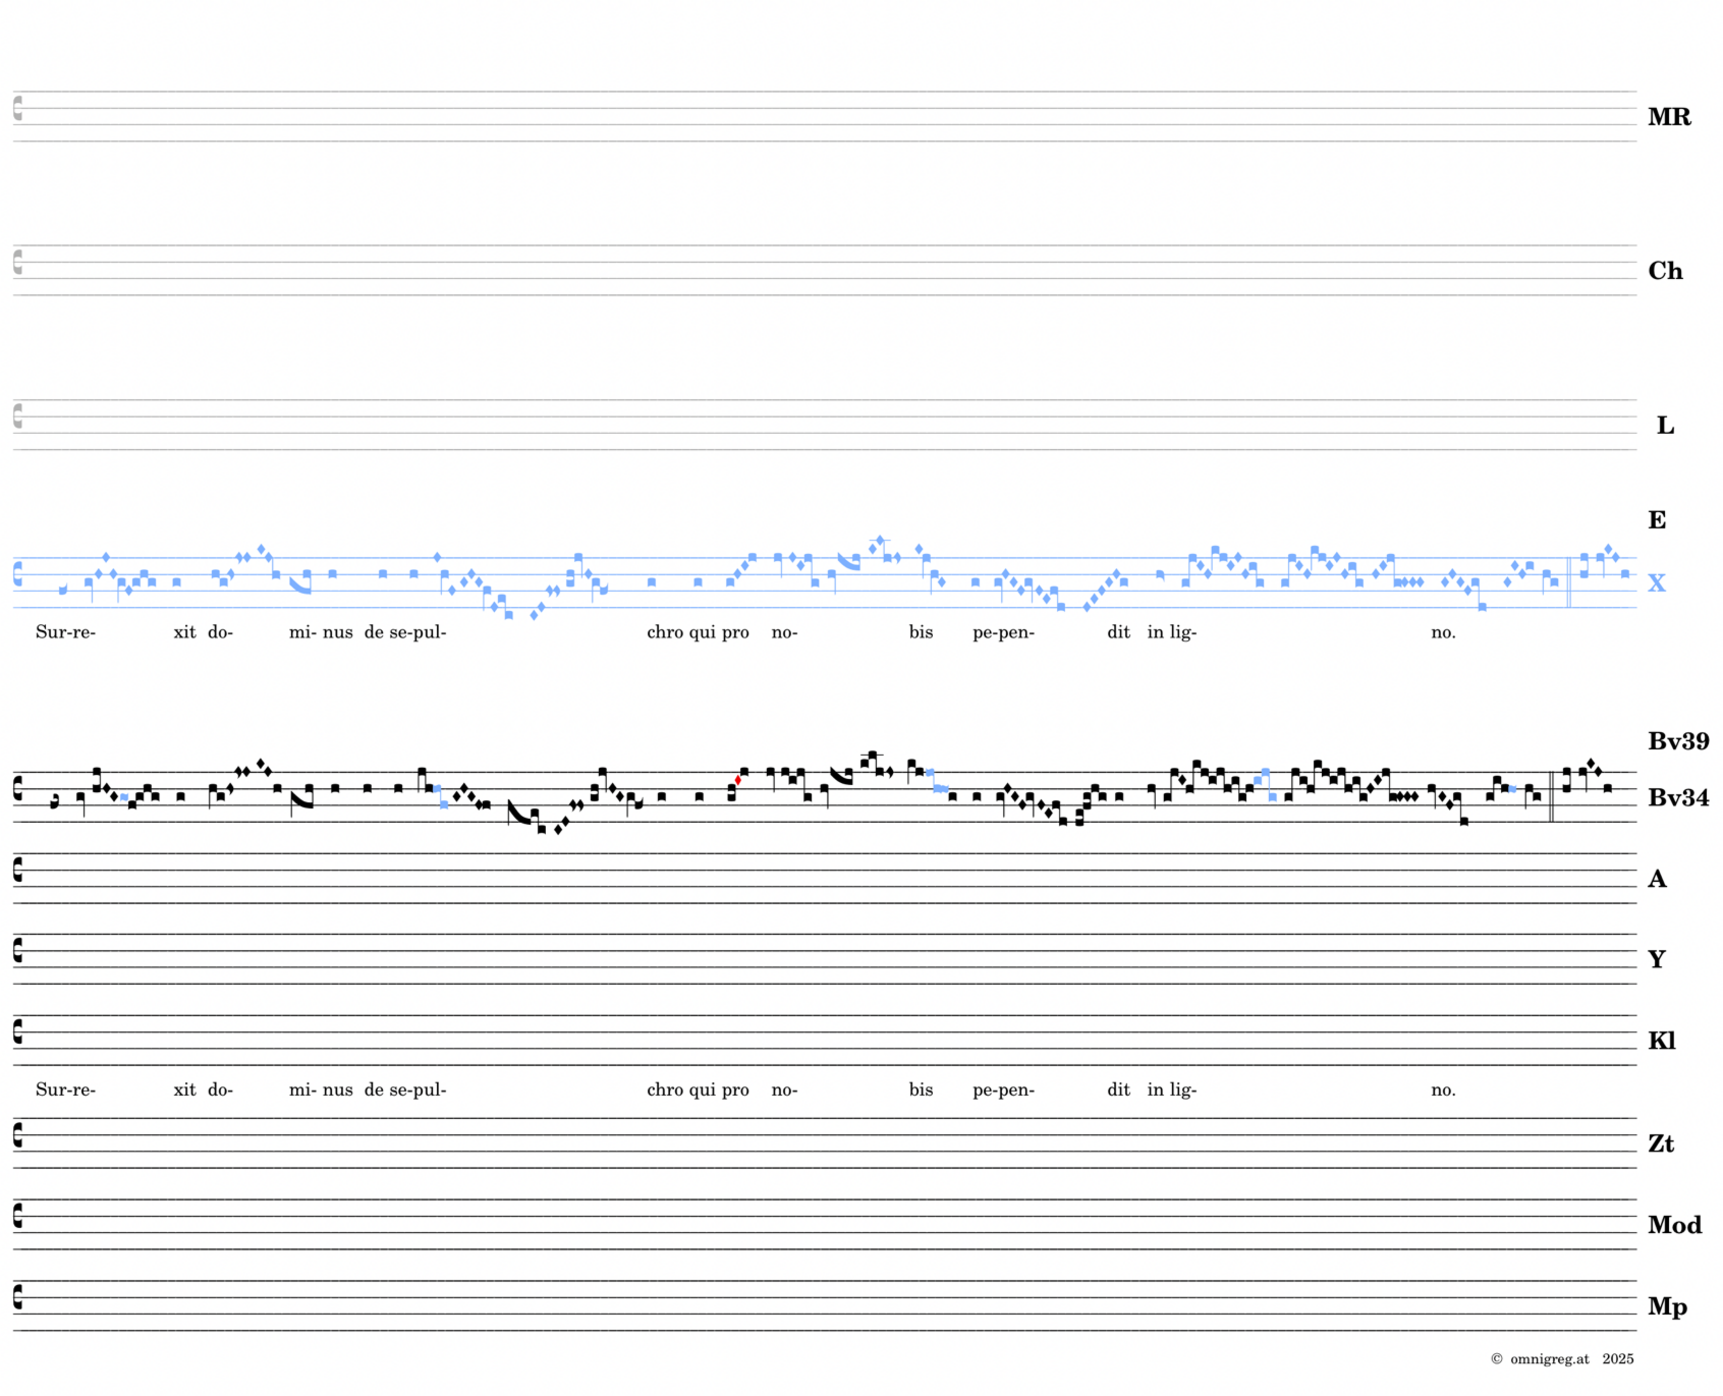Click the blue clef on the X staff

click(18, 574)
